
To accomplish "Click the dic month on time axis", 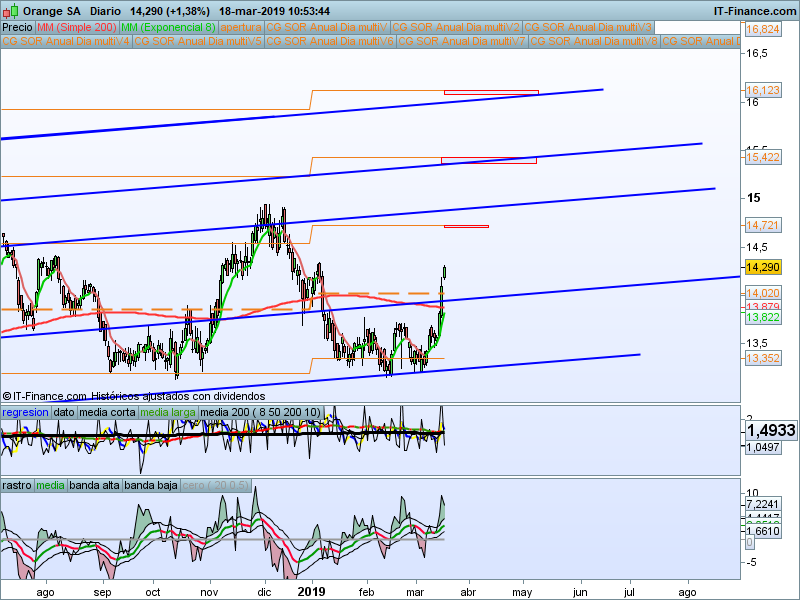I will point(264,592).
